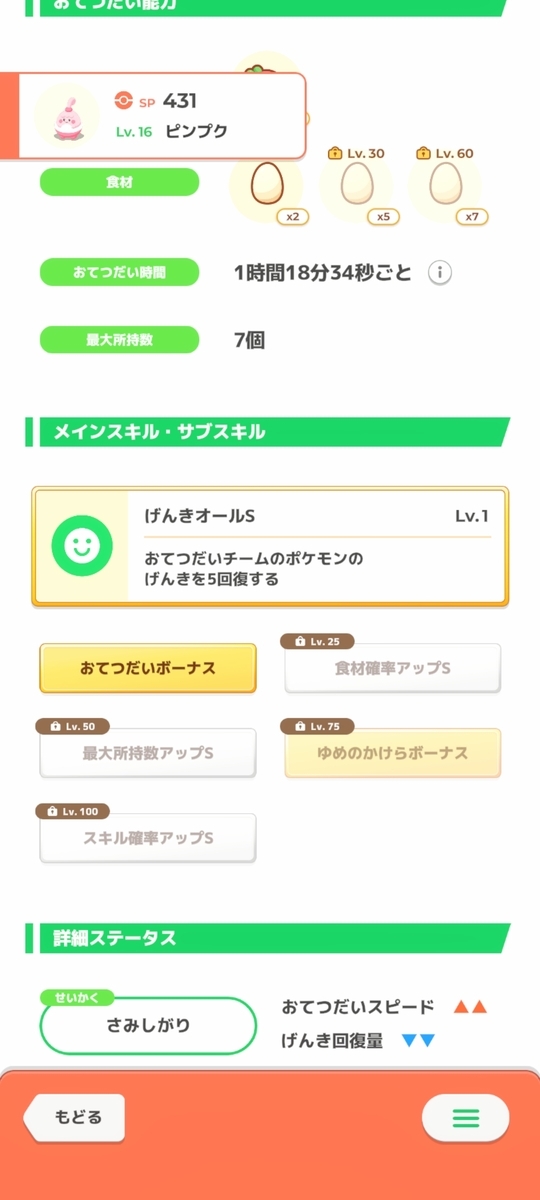Select locked 食材確率アップS sub skill
Screen dimensions: 540x1200
(392, 668)
